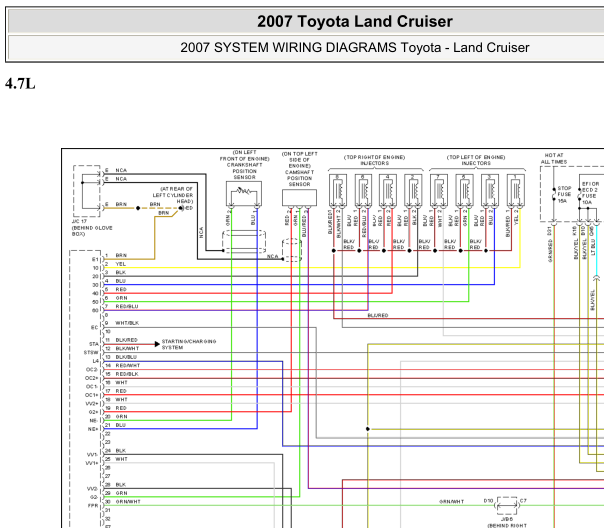This screenshot has width=604, height=528.
Task: Select injector number 8 symbol
Action: pos(338,191)
